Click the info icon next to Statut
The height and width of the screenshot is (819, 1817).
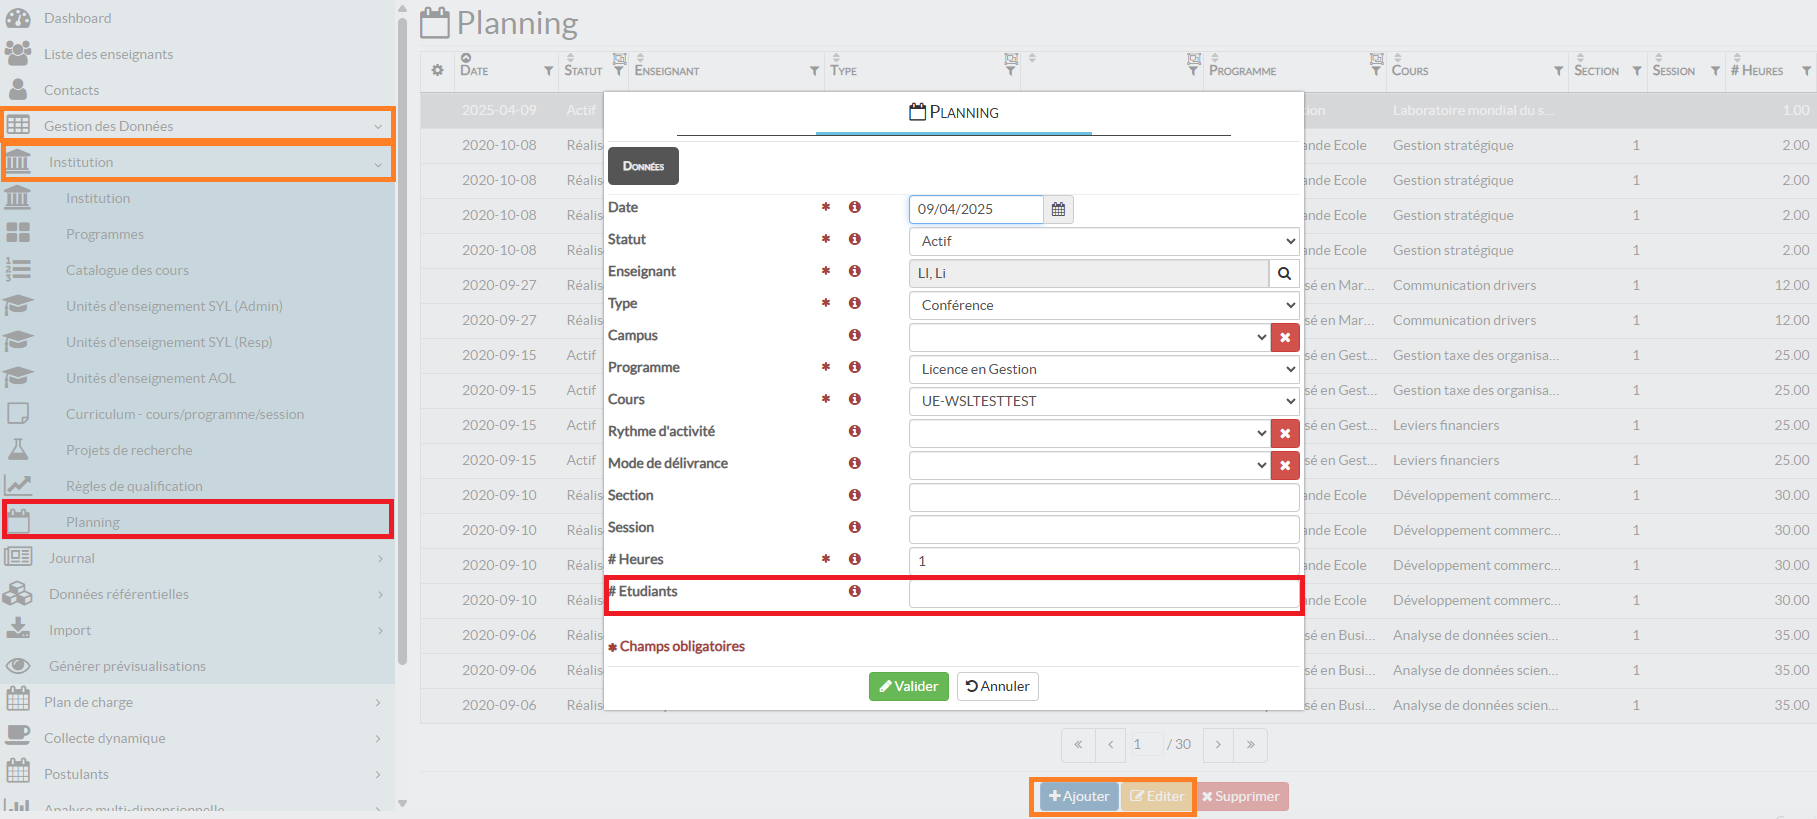click(855, 239)
